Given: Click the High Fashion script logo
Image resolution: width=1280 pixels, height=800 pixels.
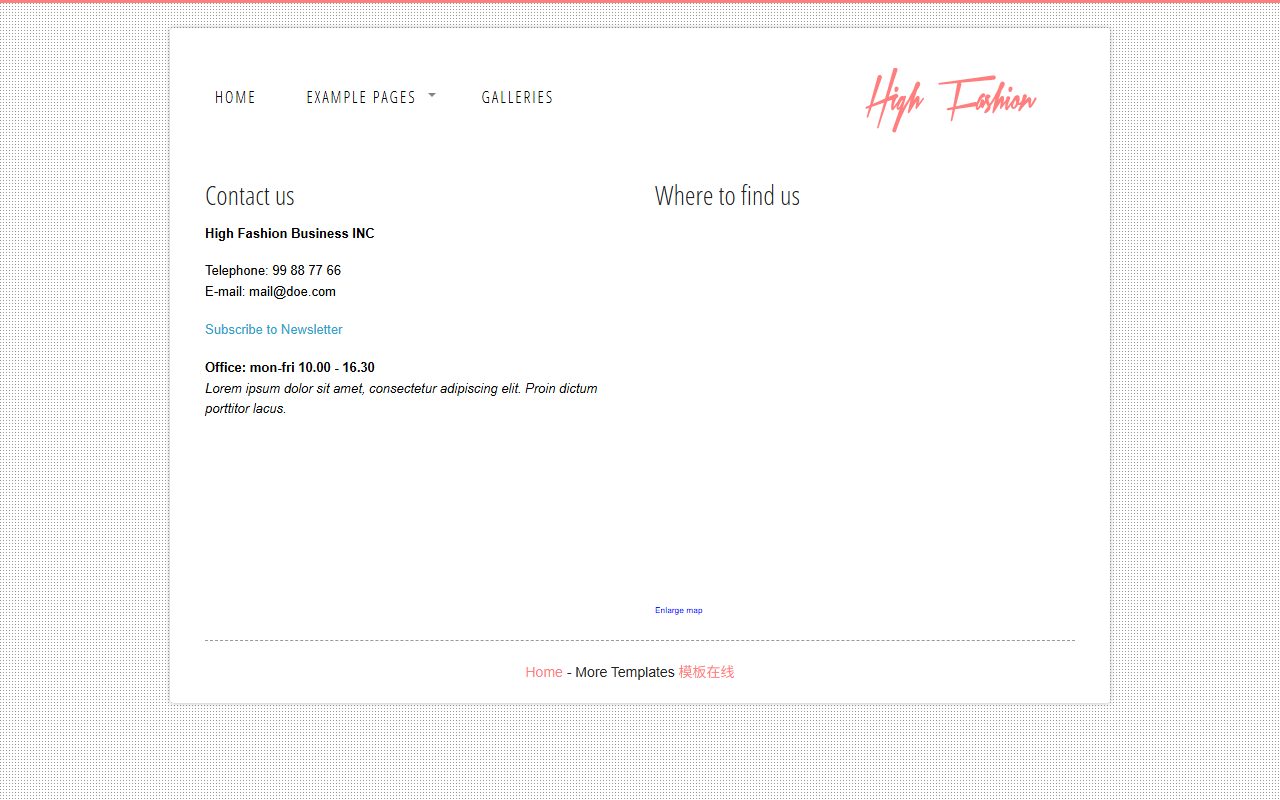Looking at the screenshot, I should 951,100.
